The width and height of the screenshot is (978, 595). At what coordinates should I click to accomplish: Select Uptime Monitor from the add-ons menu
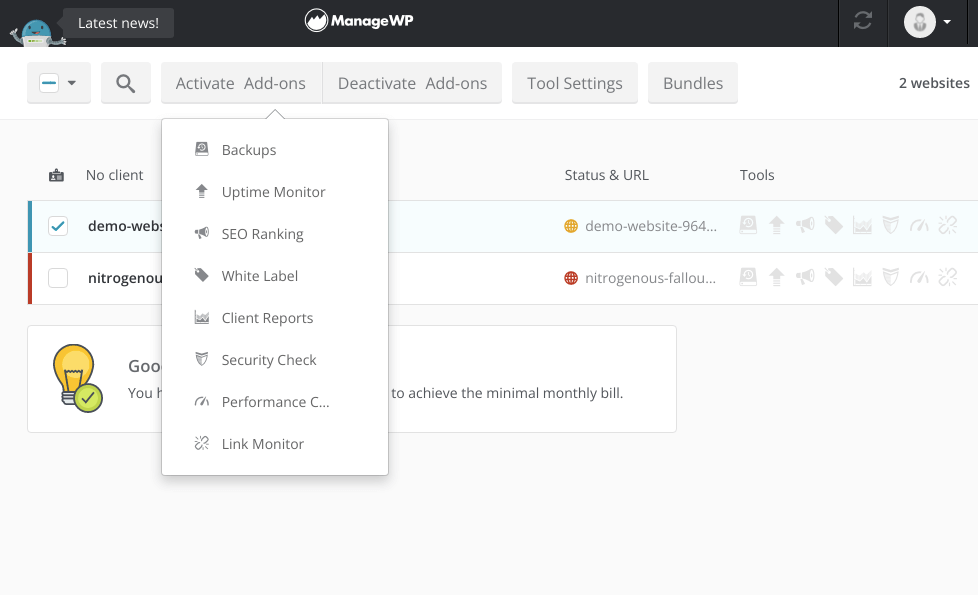click(273, 192)
